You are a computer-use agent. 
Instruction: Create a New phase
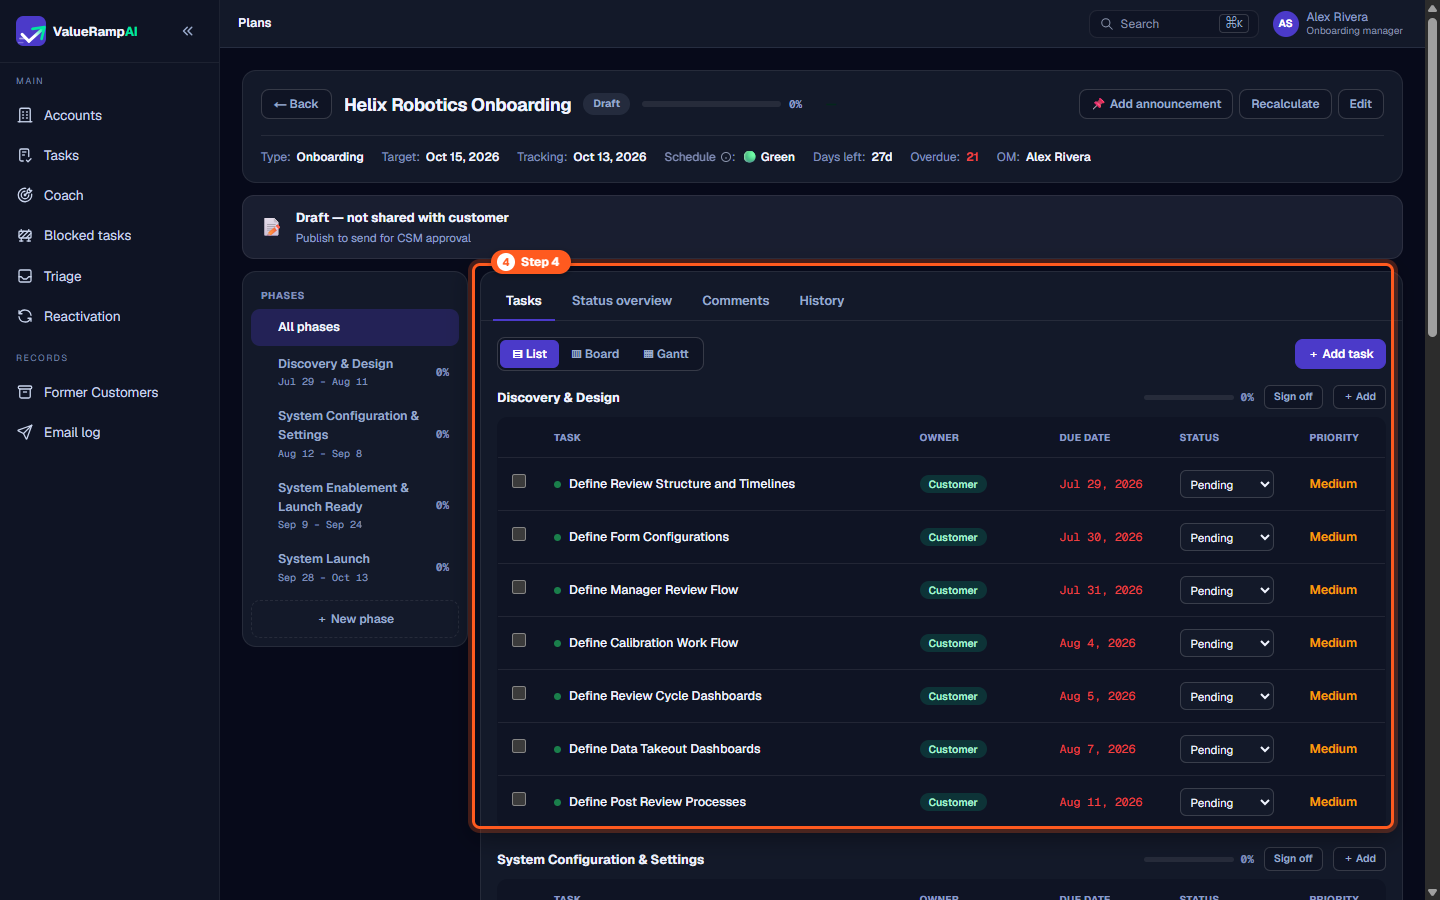pyautogui.click(x=355, y=619)
